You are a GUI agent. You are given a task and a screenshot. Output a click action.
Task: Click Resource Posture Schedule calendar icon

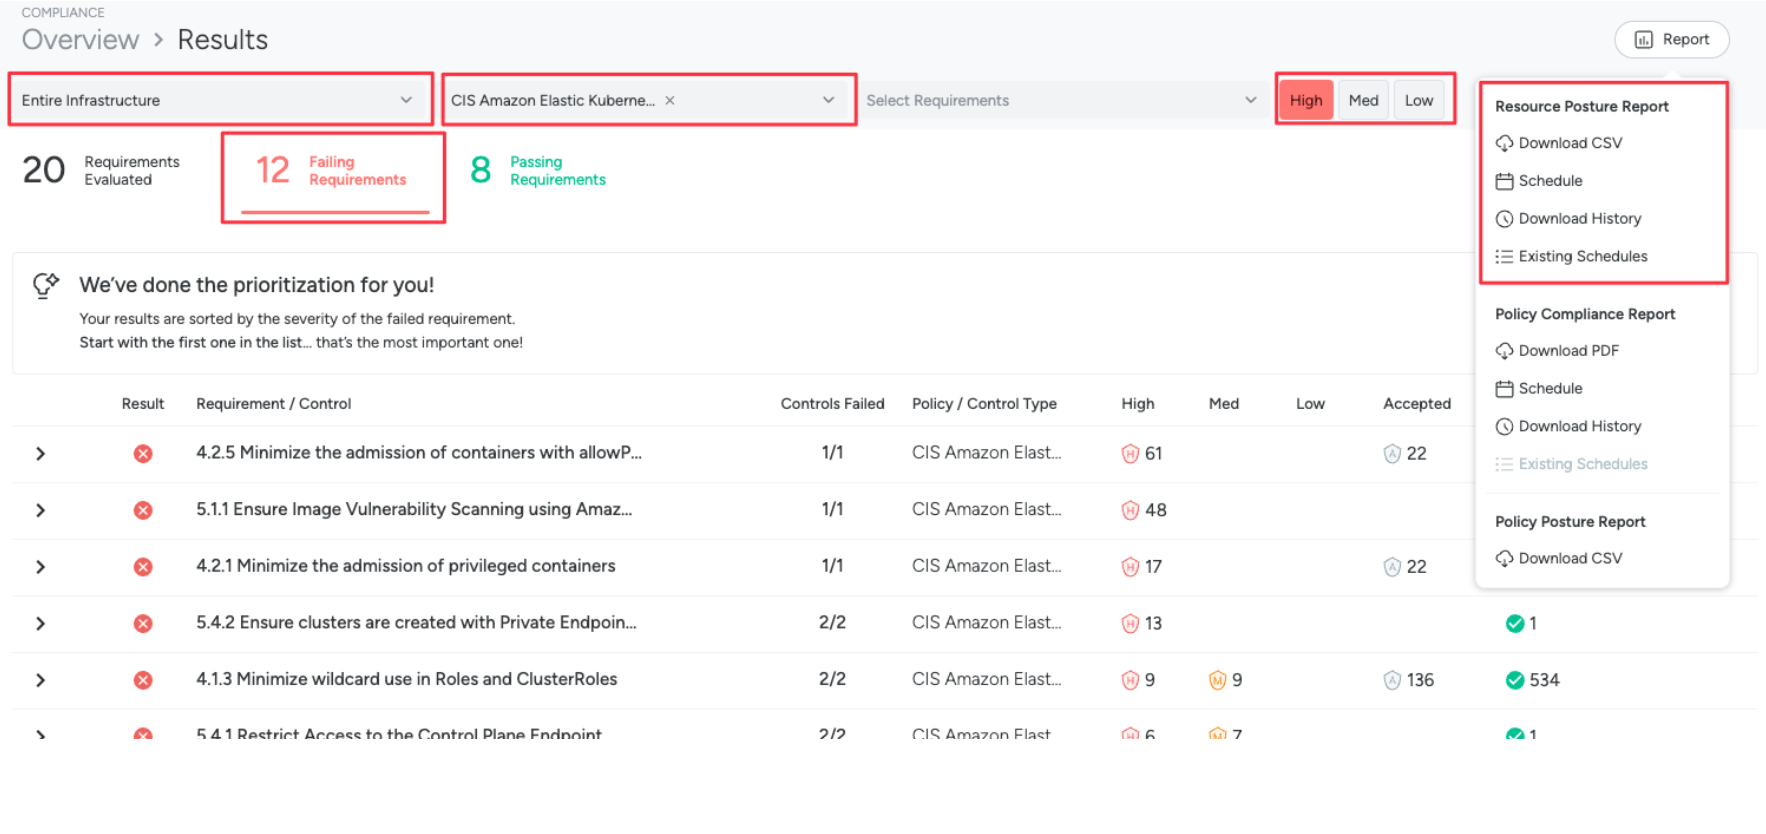(x=1504, y=181)
